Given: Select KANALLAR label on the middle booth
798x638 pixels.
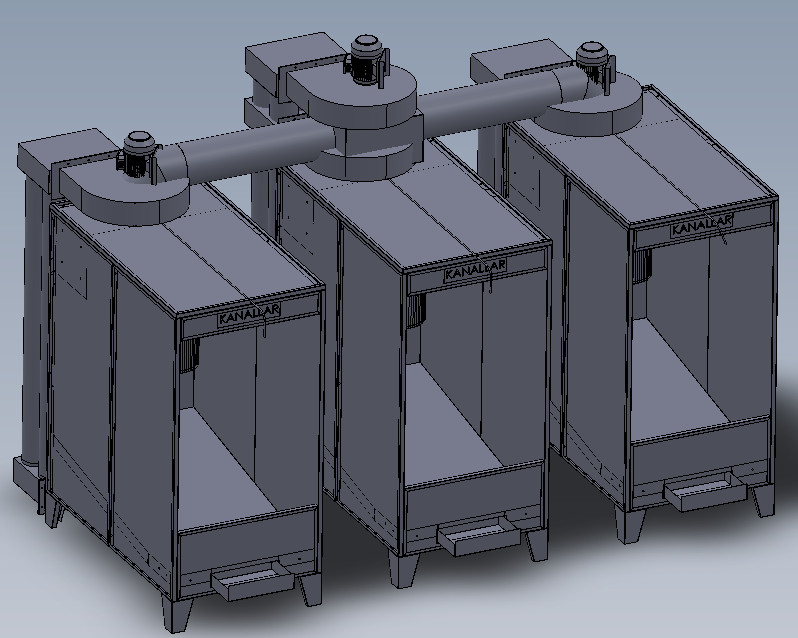Looking at the screenshot, I should (475, 271).
